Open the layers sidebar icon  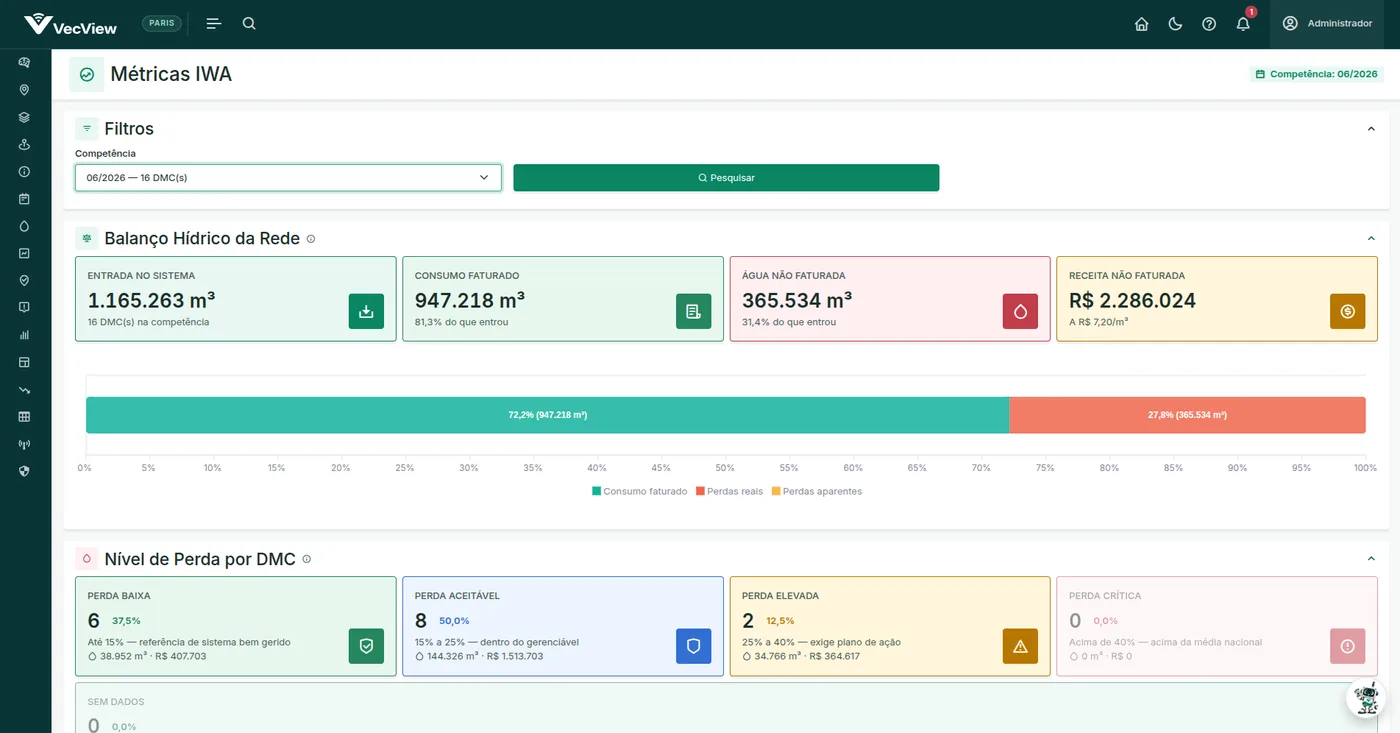24,117
